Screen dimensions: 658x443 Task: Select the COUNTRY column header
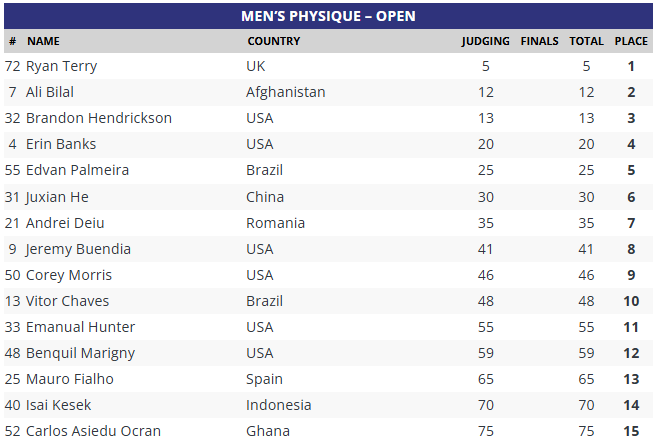coord(273,42)
